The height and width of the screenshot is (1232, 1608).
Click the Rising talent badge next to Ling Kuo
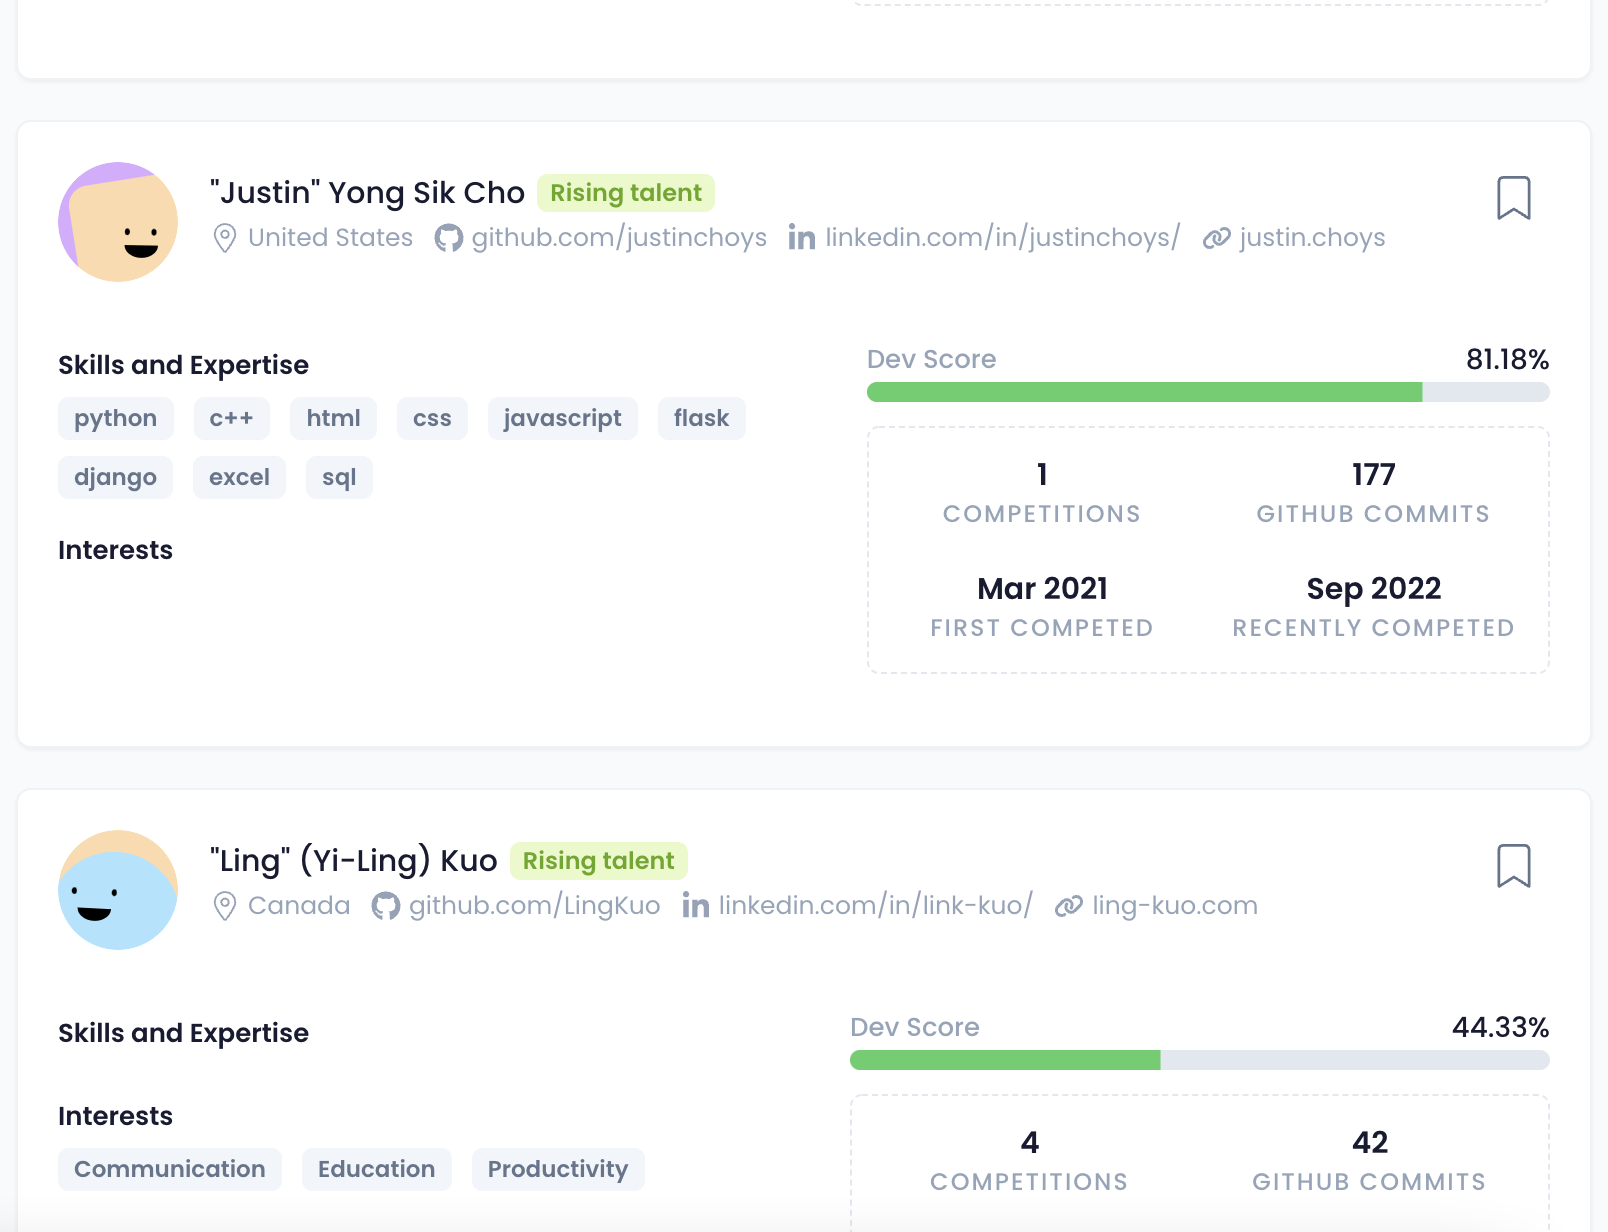598,861
